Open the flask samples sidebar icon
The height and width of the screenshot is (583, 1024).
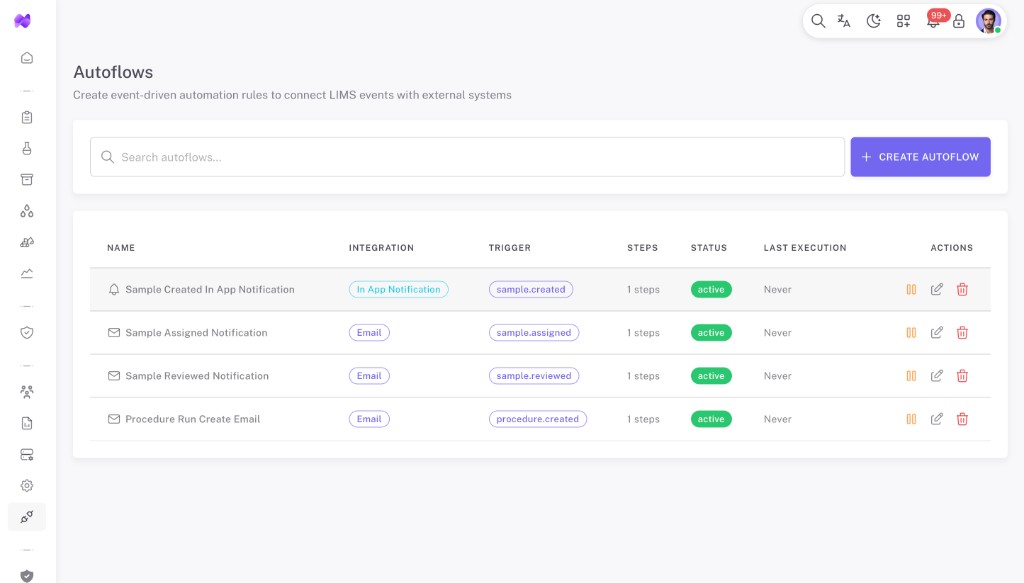click(x=27, y=149)
